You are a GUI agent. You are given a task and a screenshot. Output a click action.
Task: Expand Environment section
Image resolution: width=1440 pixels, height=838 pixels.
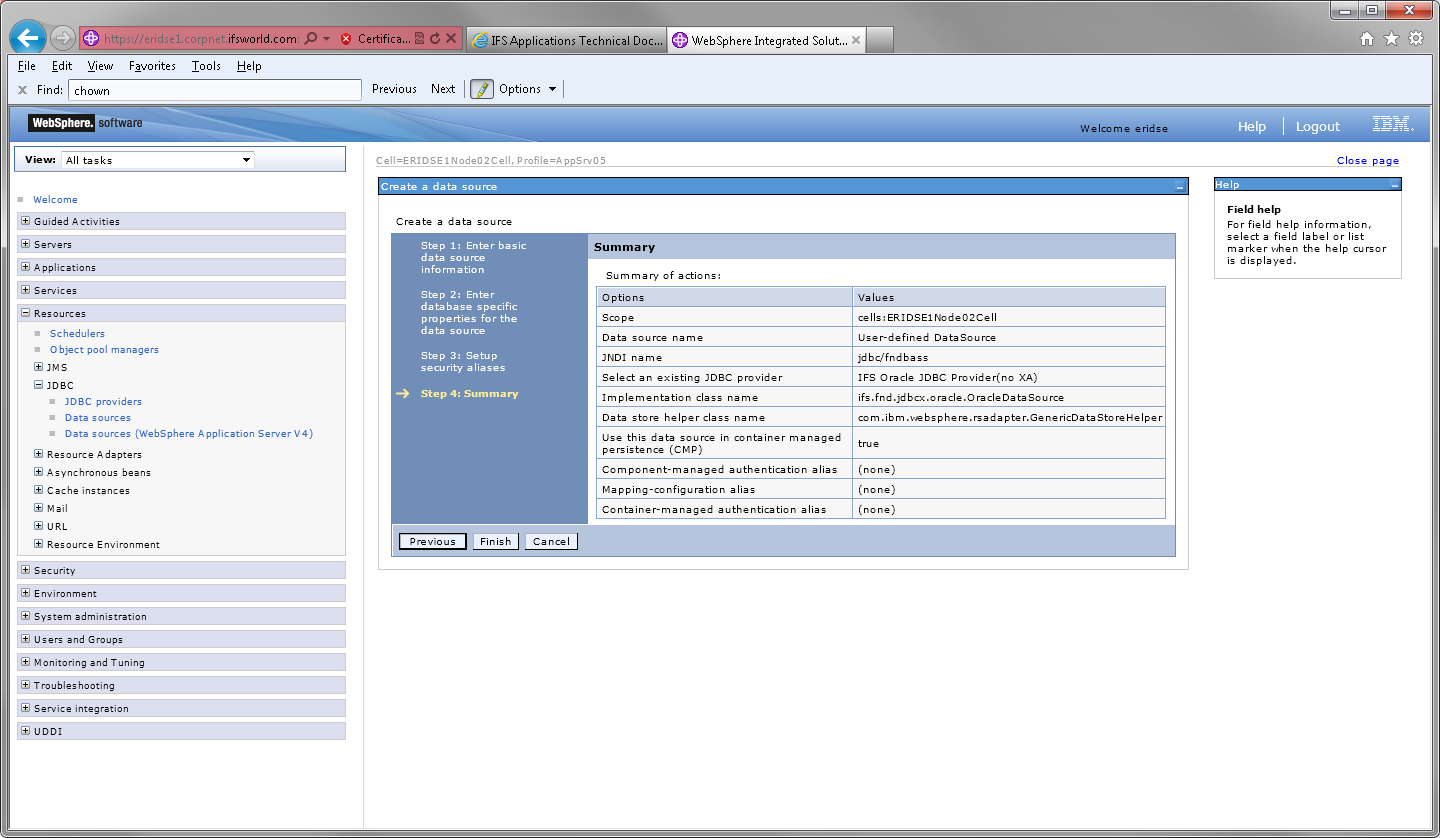pos(26,593)
